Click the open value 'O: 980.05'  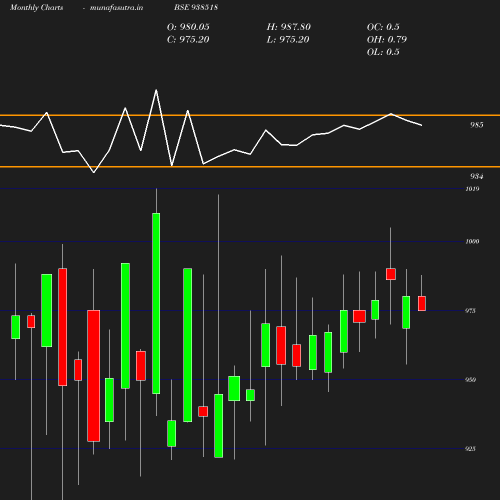point(188,27)
